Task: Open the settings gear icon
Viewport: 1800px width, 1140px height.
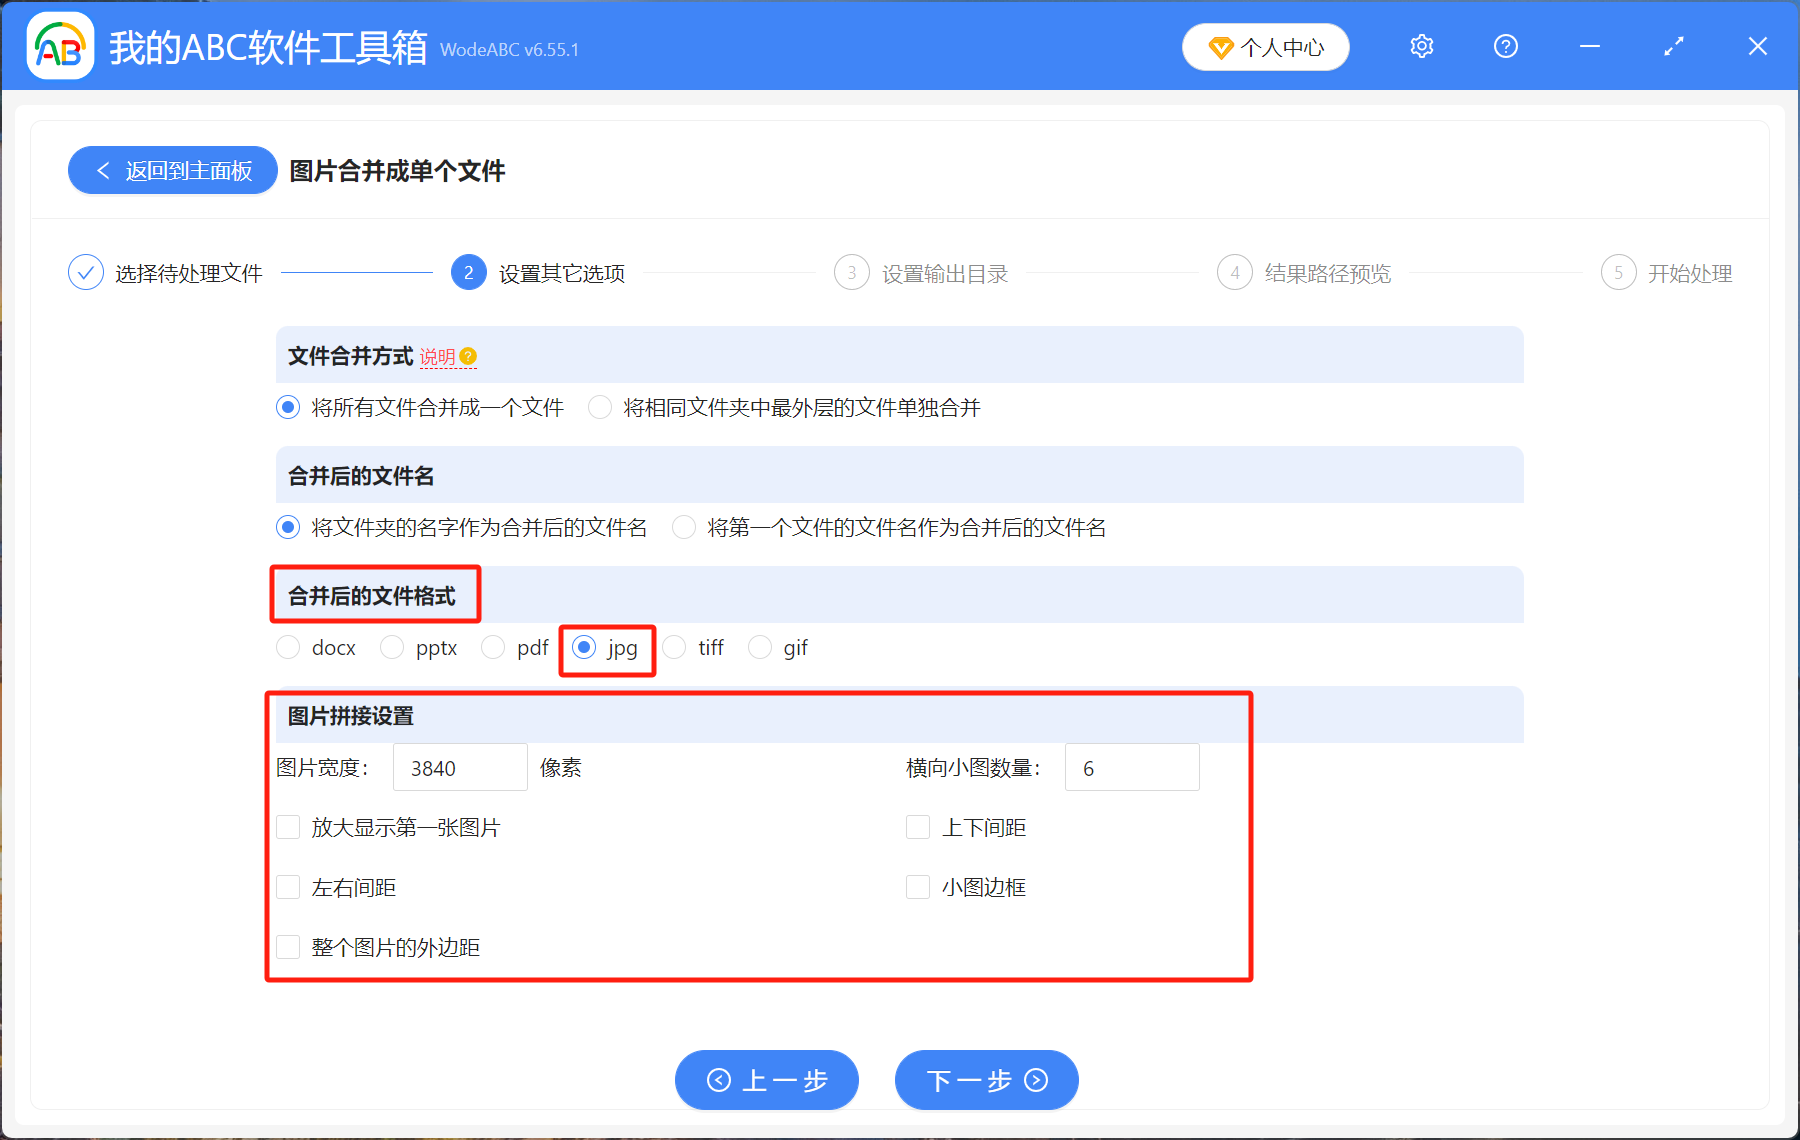Action: click(1421, 46)
